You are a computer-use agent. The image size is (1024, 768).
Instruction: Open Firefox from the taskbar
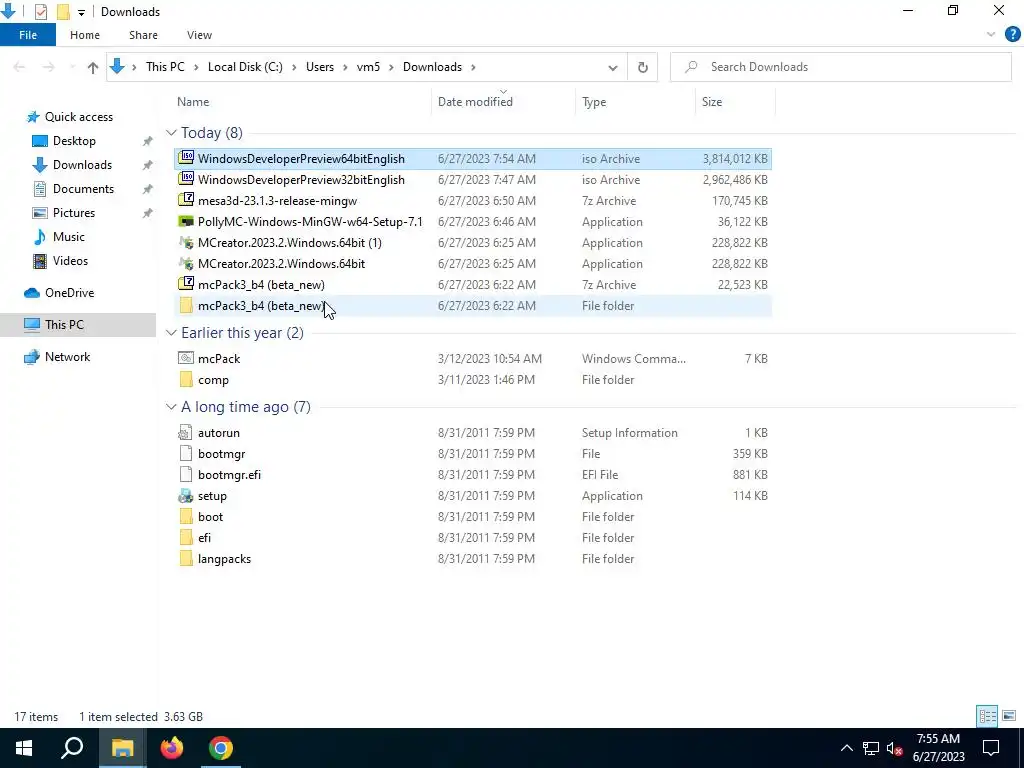(172, 748)
